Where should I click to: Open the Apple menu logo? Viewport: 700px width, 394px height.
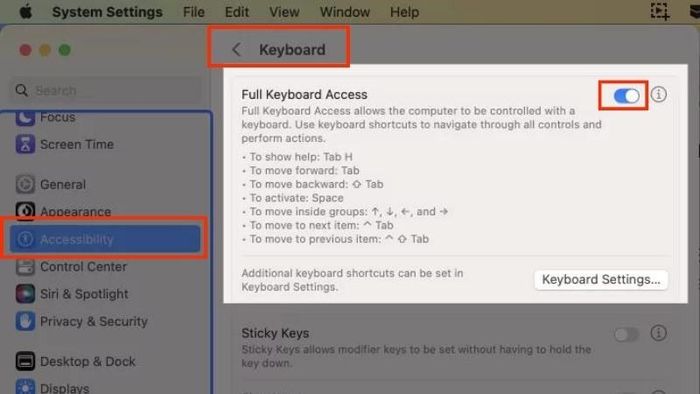(x=26, y=12)
